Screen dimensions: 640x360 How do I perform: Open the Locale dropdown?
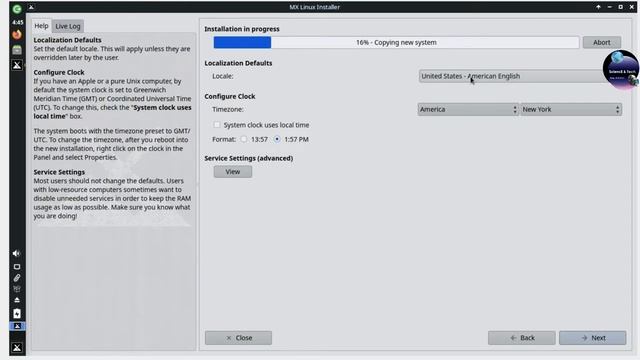tap(520, 76)
